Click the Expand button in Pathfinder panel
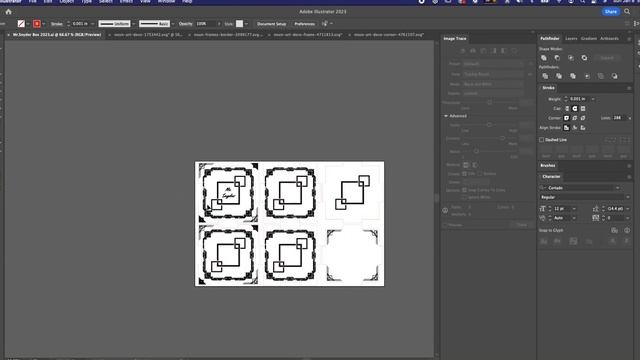This screenshot has height=360, width=640. [607, 58]
